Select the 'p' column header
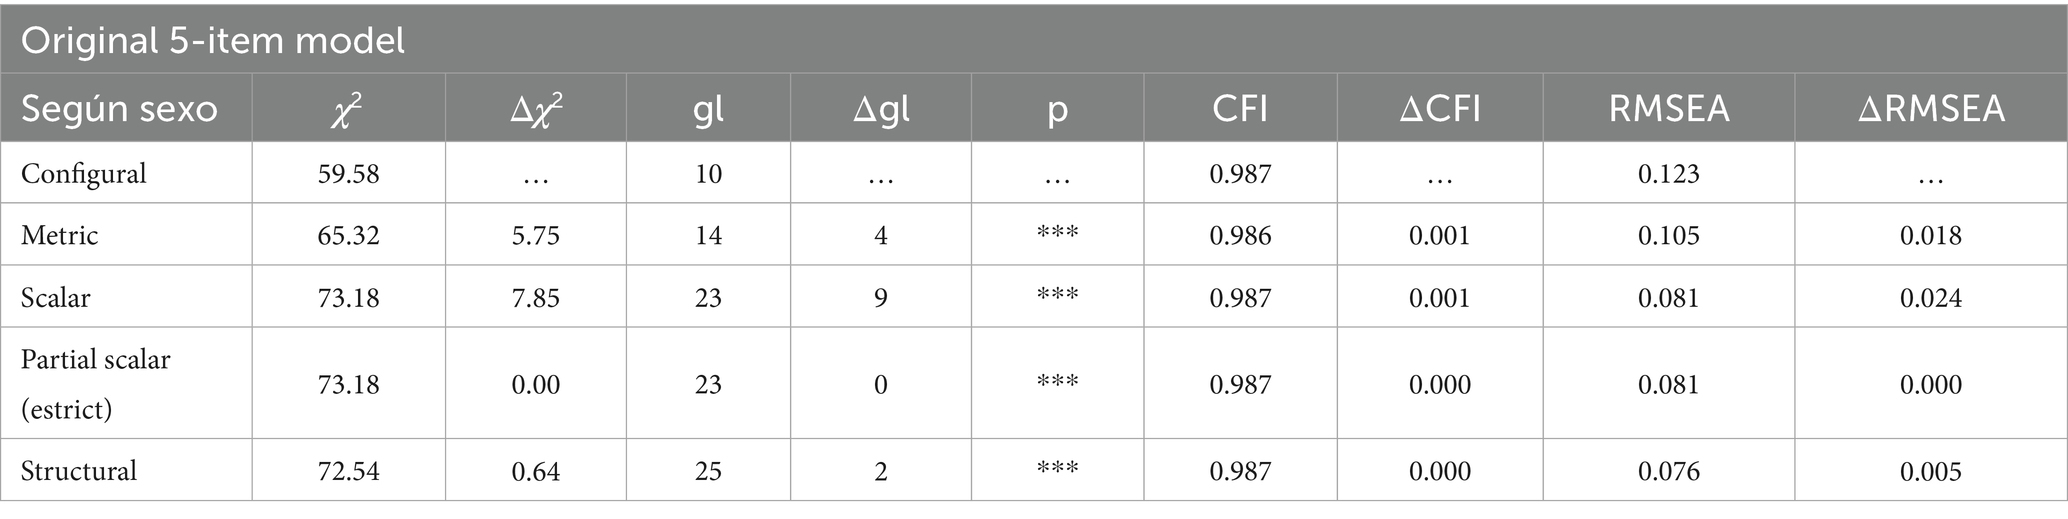Viewport: 2068px width, 519px height. (x=1057, y=108)
